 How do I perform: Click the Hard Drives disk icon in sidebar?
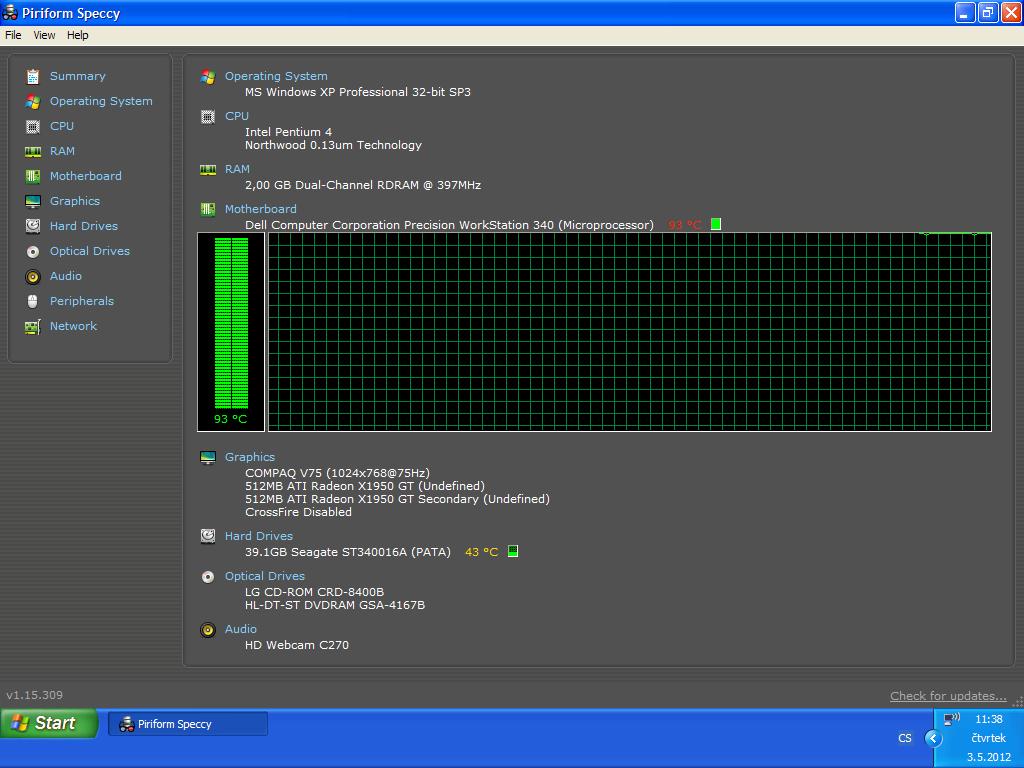[x=33, y=226]
